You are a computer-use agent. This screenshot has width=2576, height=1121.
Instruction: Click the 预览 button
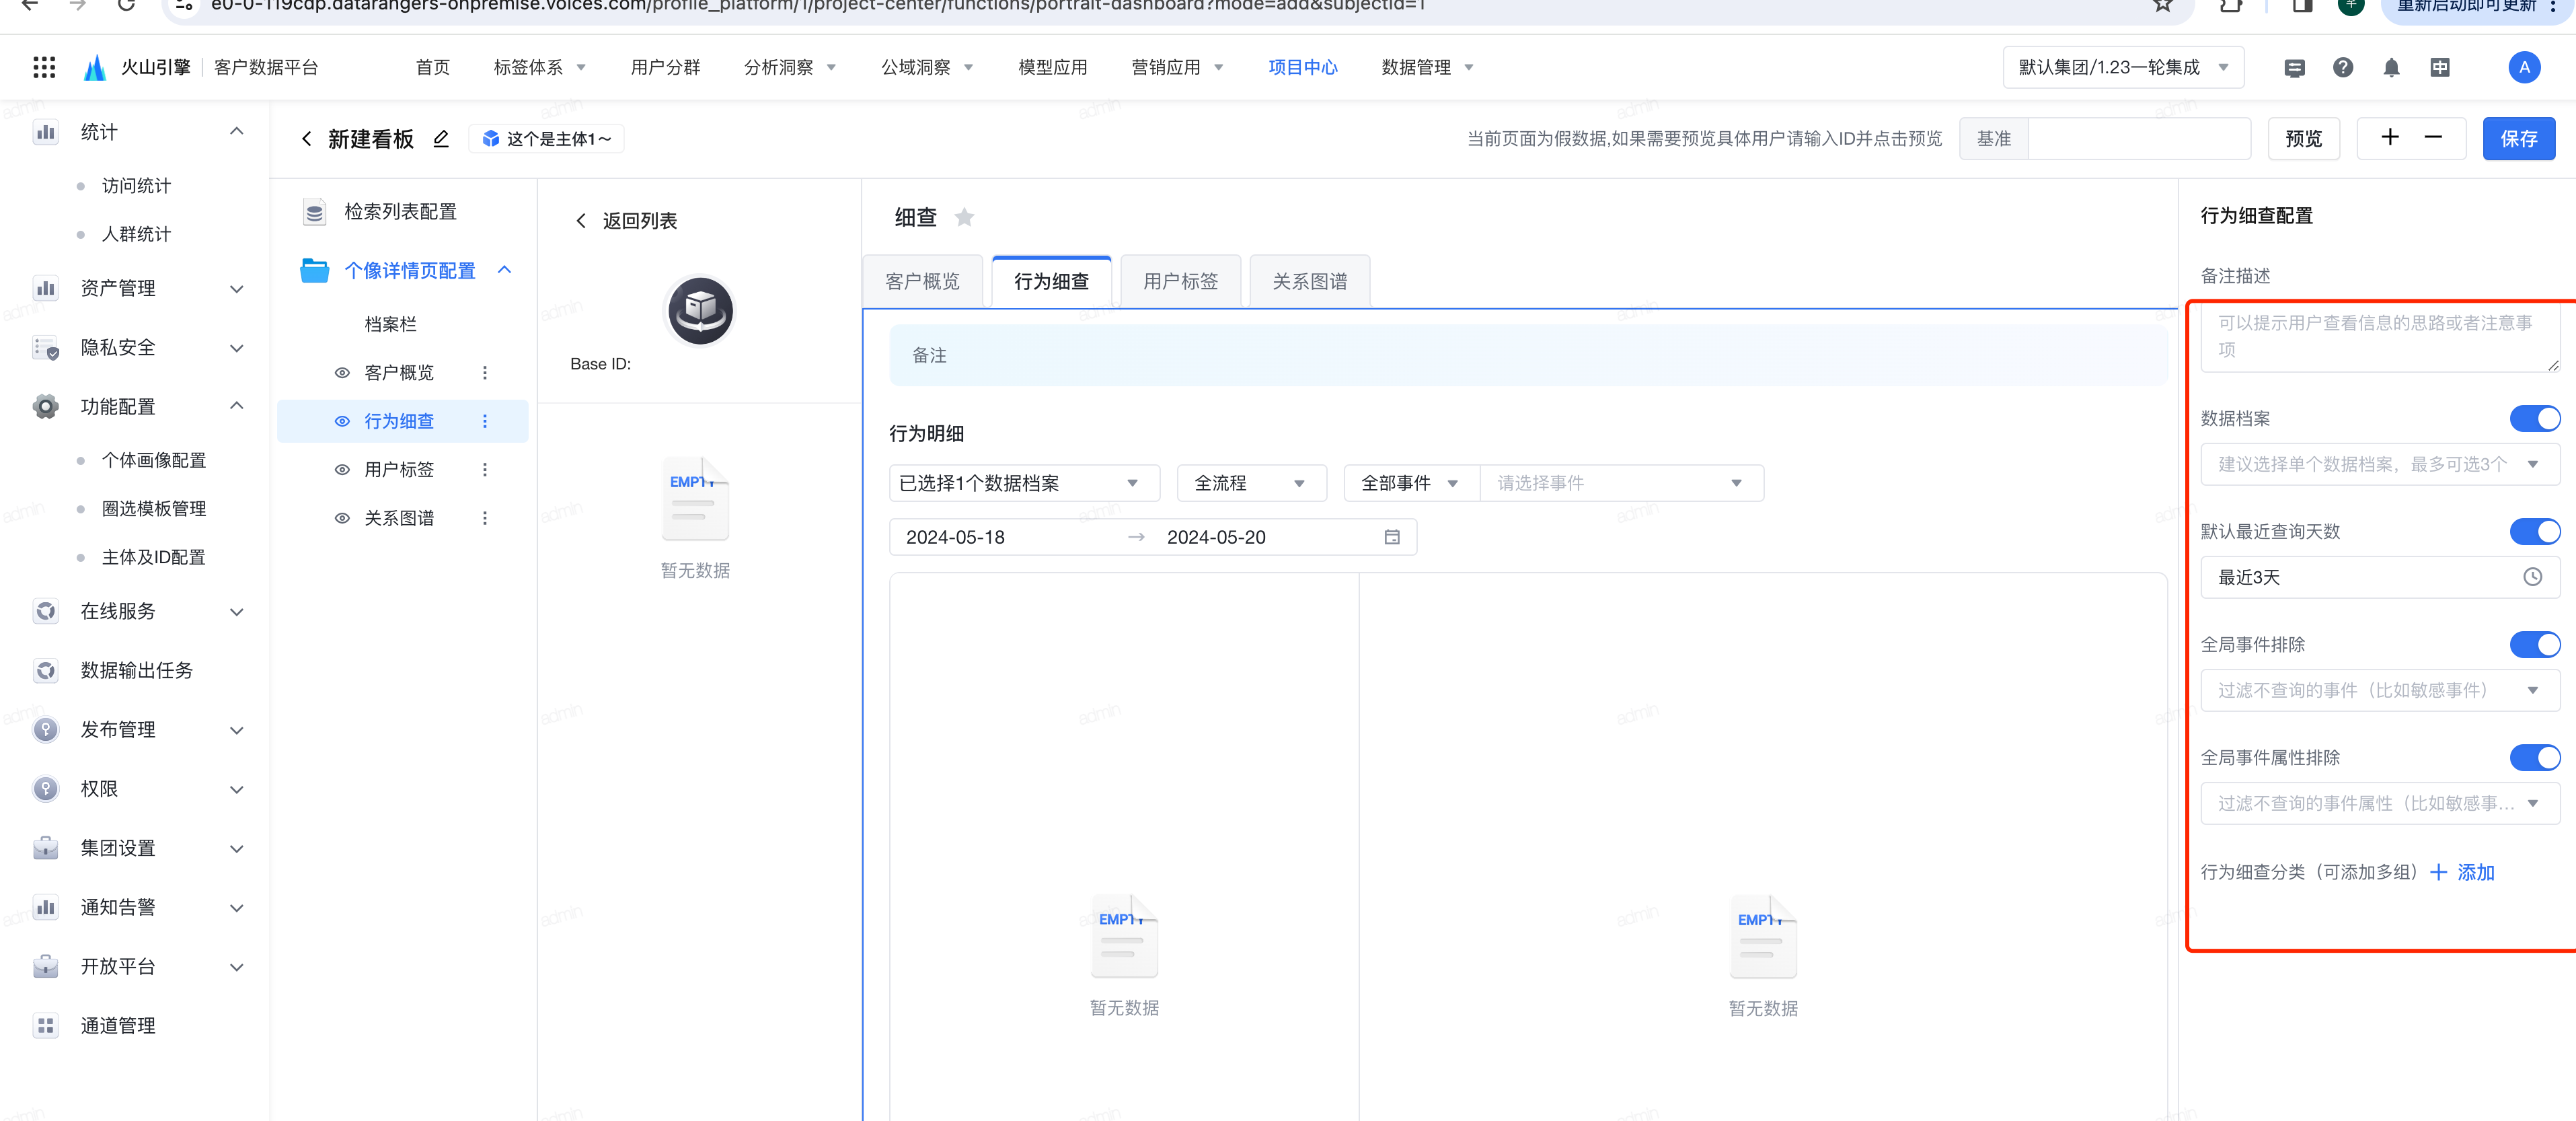point(2303,139)
